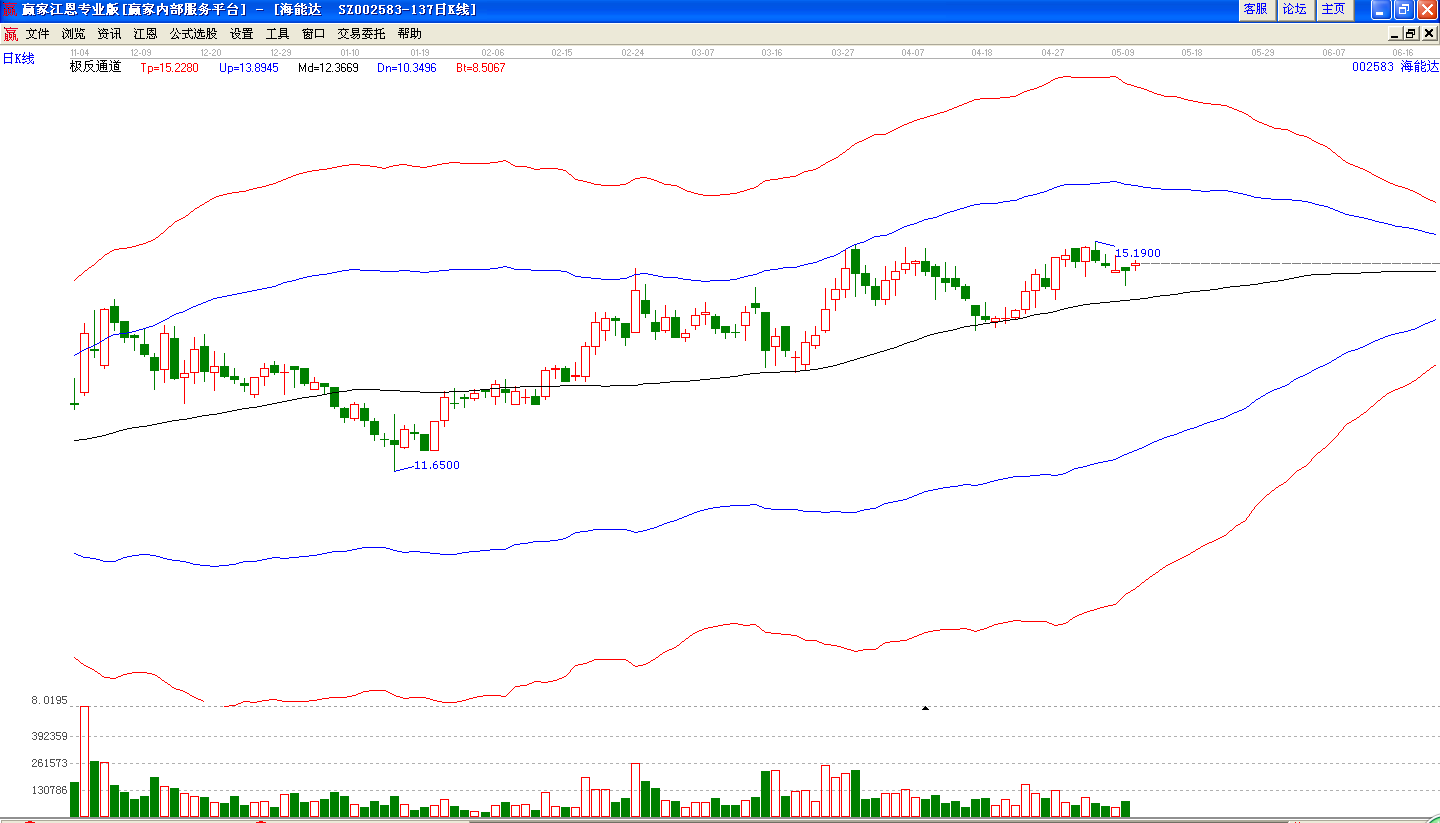1440x823 pixels.
Task: Click the 03-27 date on time axis
Action: (x=843, y=52)
